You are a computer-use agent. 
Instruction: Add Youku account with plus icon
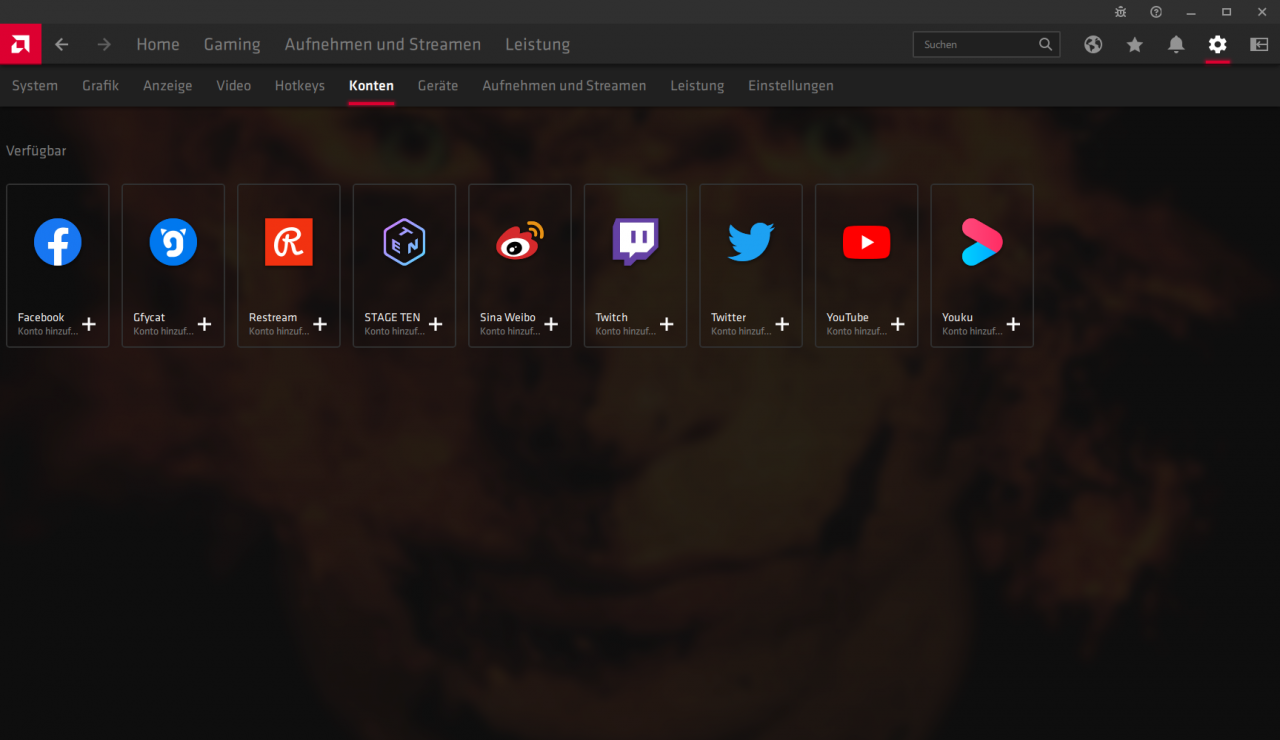click(1013, 324)
